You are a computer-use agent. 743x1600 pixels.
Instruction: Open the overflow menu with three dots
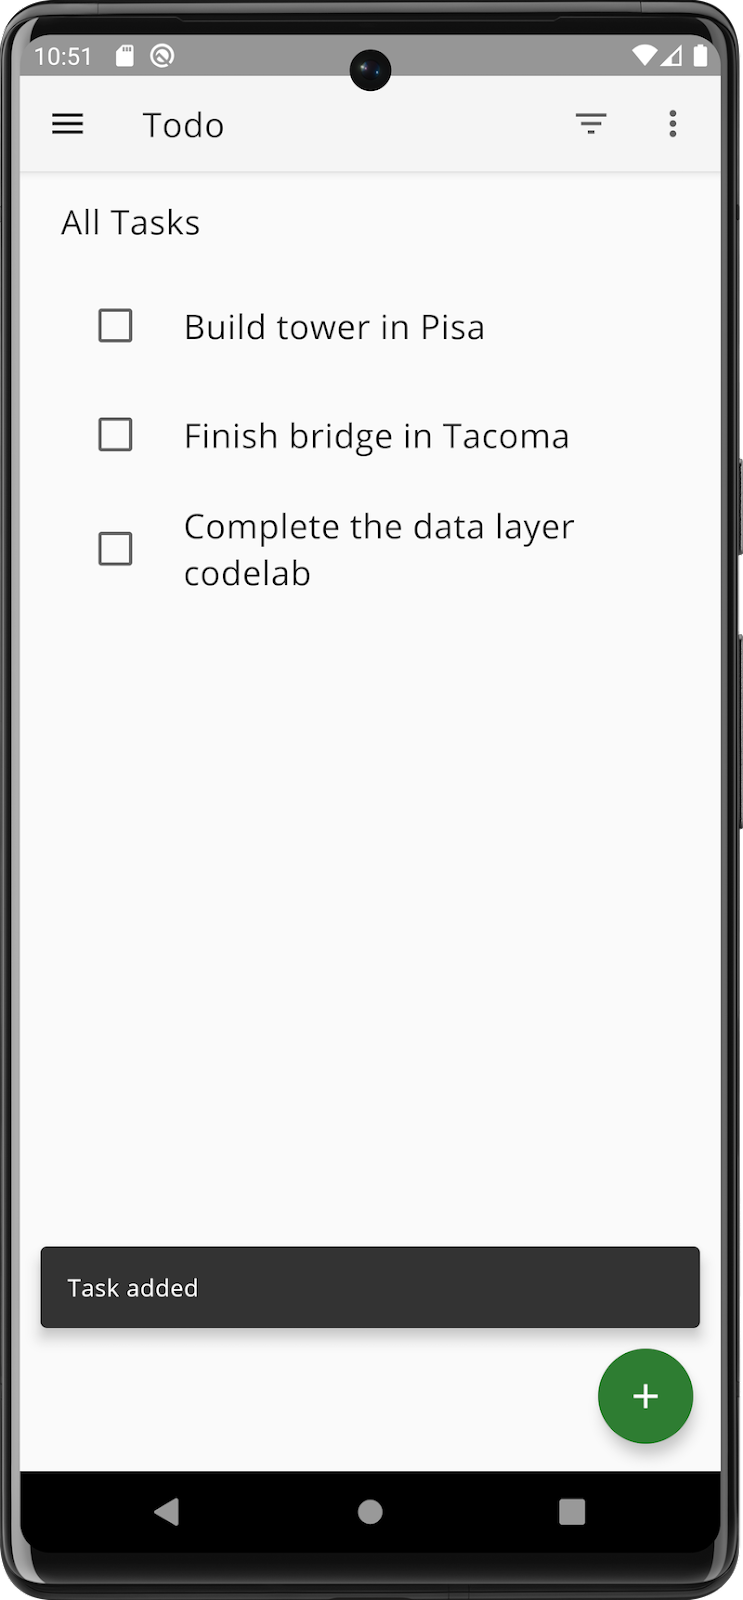(673, 124)
